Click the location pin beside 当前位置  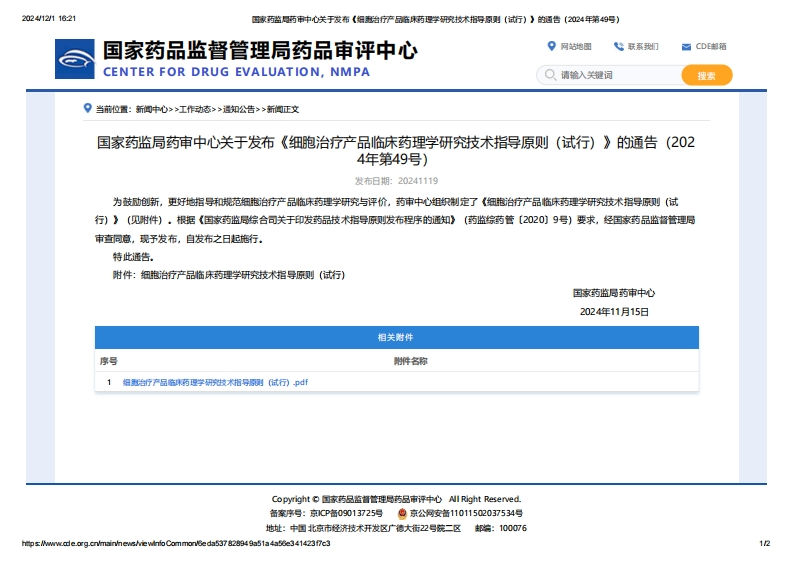(x=88, y=108)
